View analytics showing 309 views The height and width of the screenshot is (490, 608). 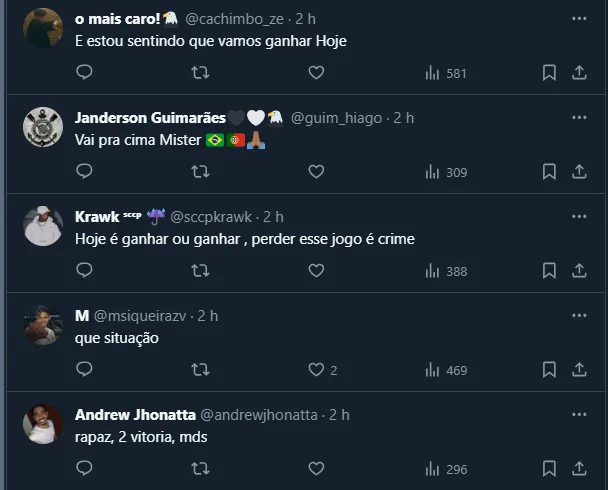tap(446, 172)
